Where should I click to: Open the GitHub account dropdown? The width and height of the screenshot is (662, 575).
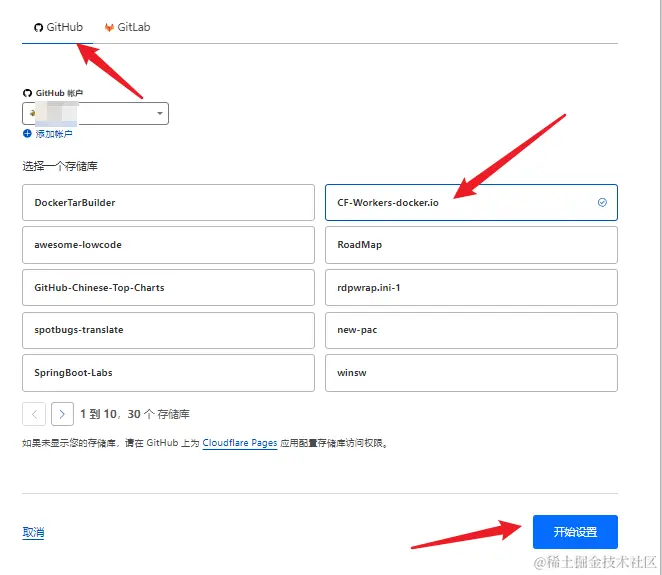(x=95, y=113)
